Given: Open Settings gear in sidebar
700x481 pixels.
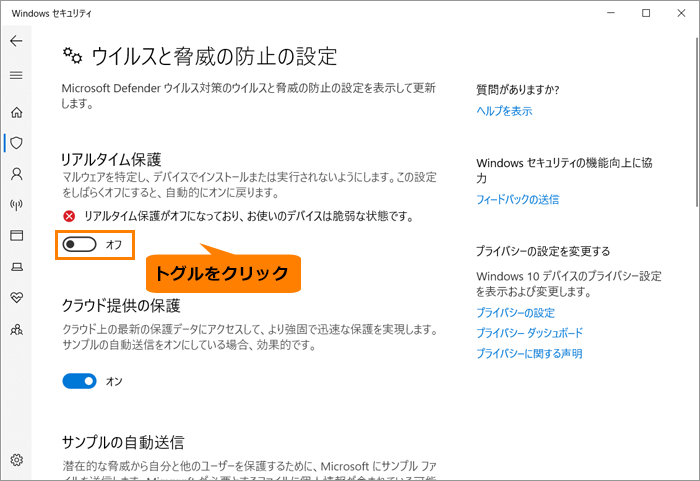Looking at the screenshot, I should pyautogui.click(x=17, y=460).
